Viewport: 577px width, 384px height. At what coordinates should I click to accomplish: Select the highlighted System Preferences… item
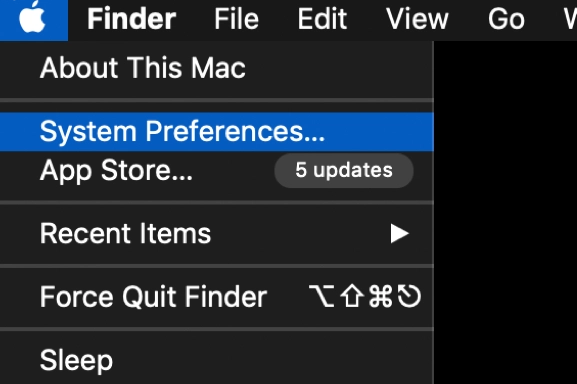click(217, 132)
